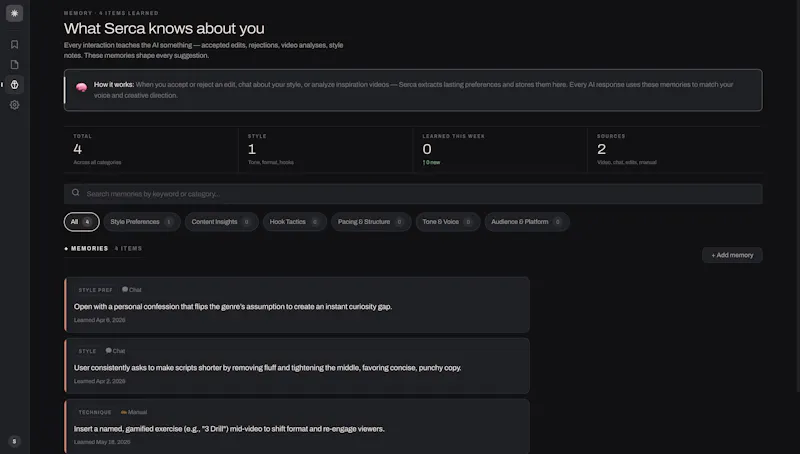Screen dimensions: 800x454
Task: Open the document icon in the sidebar
Action: [x=14, y=65]
